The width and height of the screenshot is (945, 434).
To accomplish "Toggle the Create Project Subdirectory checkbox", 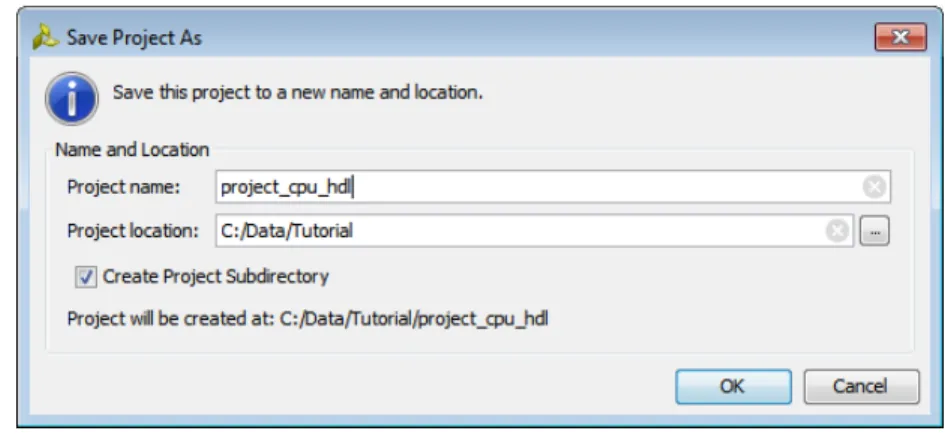I will pyautogui.click(x=86, y=277).
